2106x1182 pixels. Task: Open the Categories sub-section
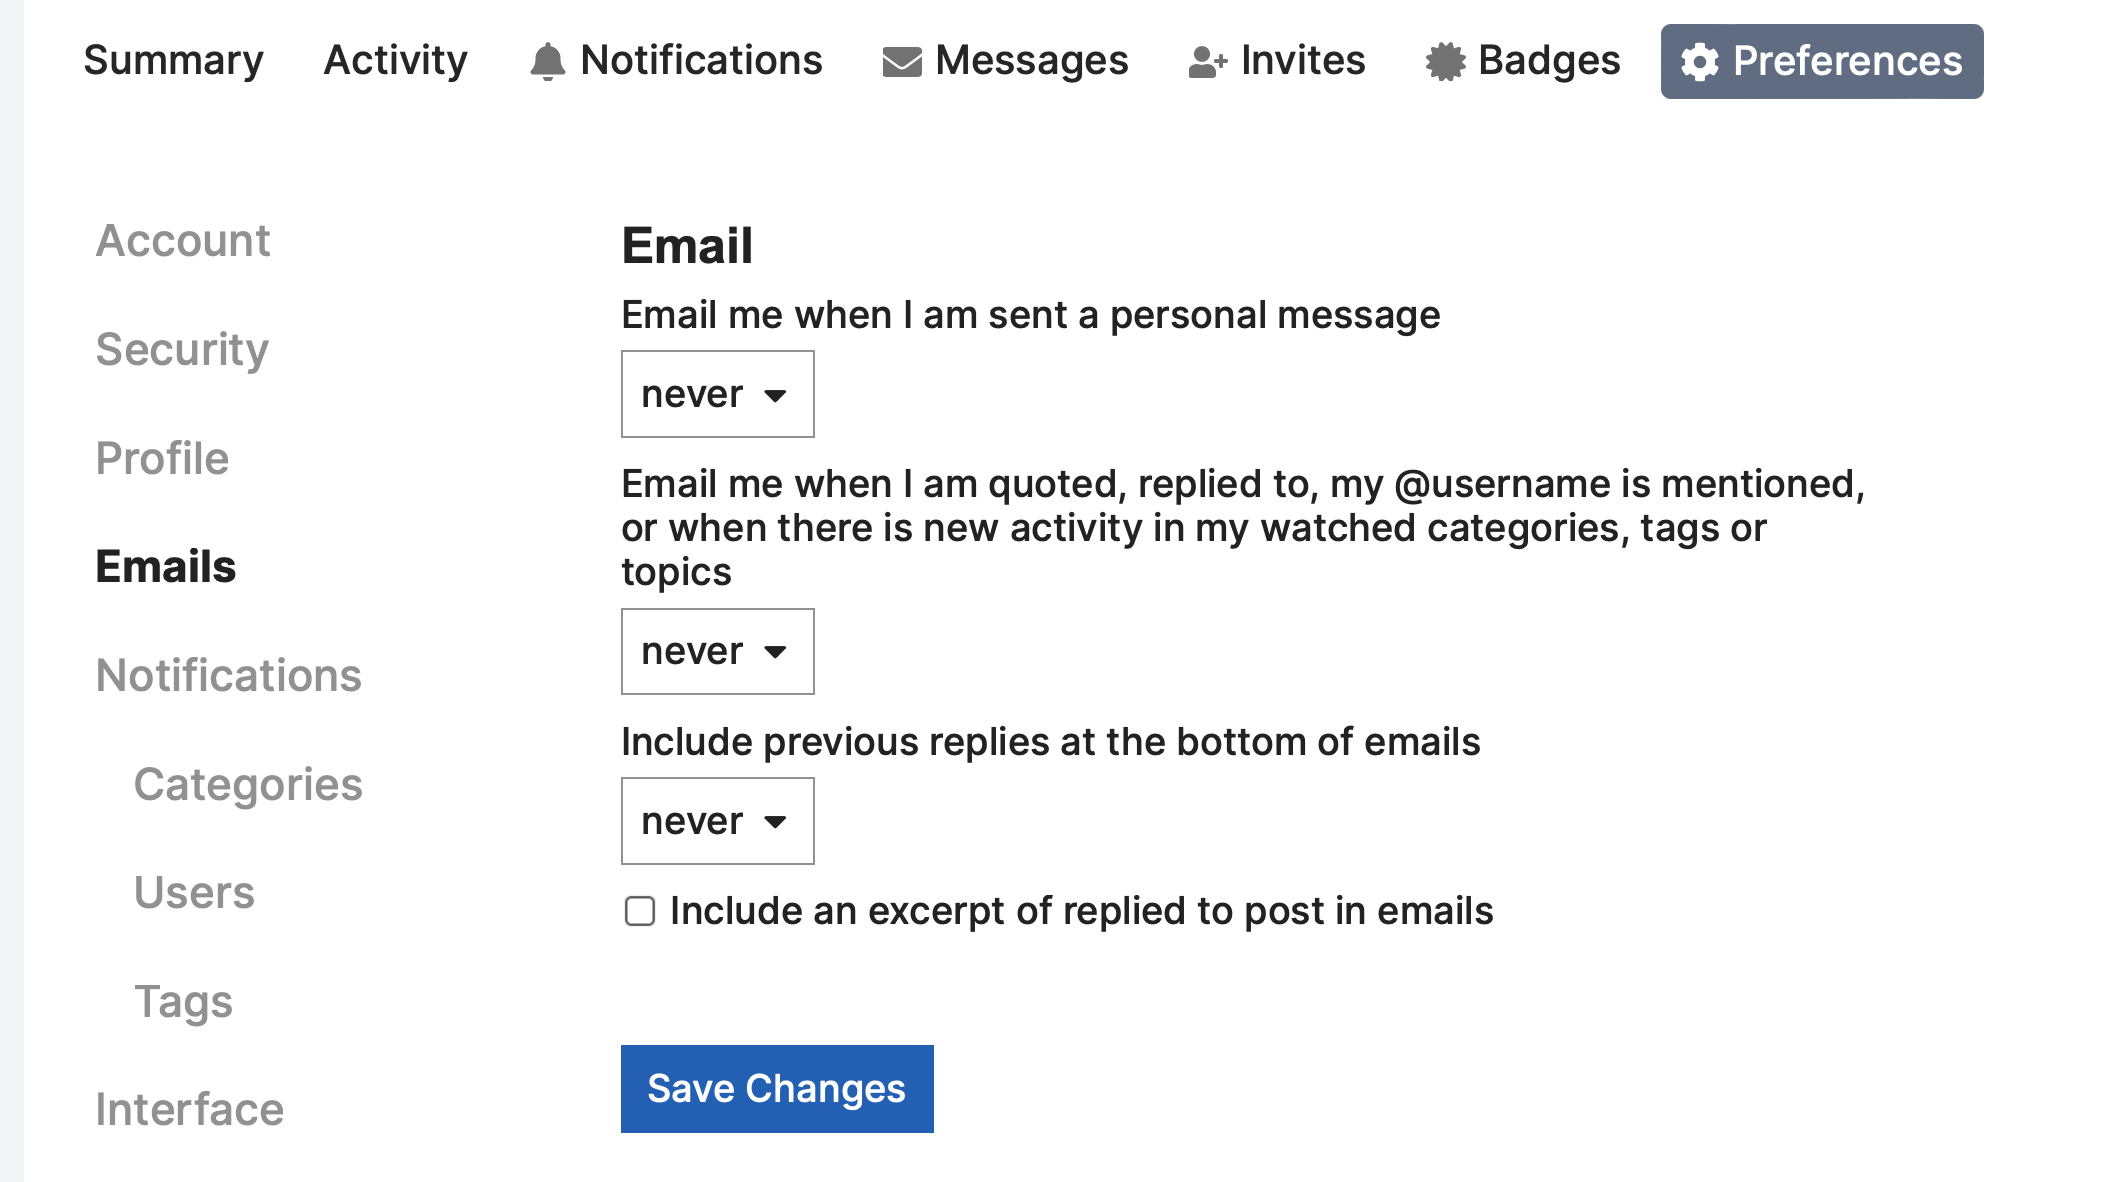[248, 785]
